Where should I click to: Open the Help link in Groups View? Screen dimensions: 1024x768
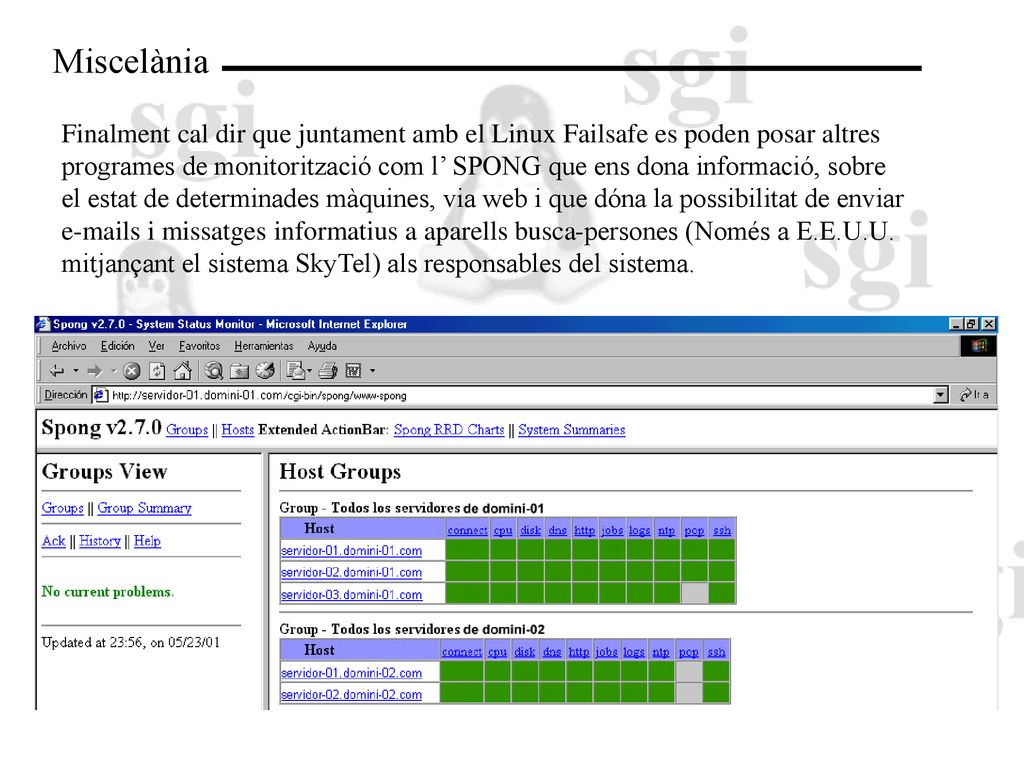147,541
